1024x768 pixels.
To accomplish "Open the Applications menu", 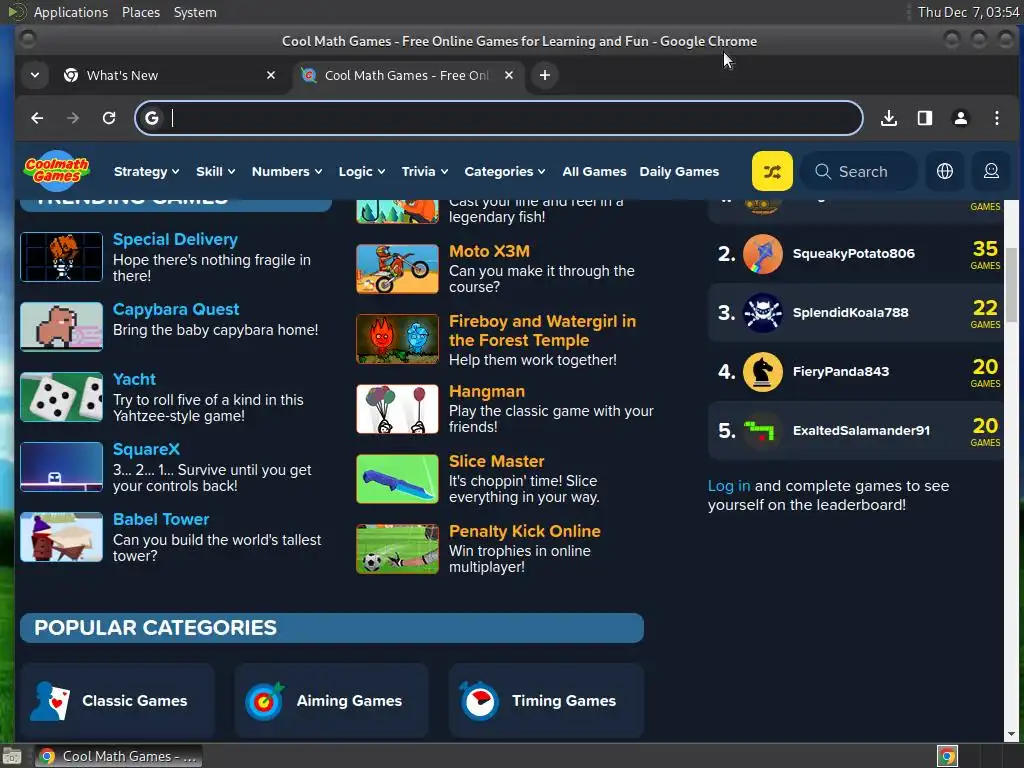I will 71,12.
